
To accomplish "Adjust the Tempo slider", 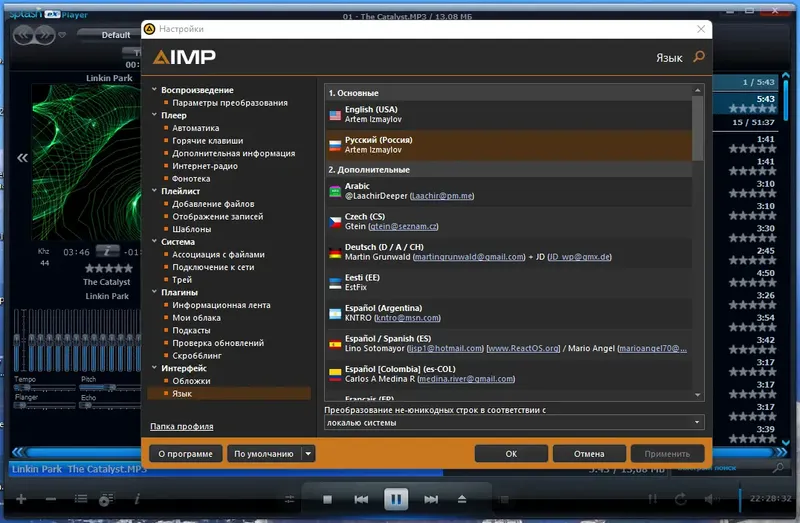I will (44, 387).
